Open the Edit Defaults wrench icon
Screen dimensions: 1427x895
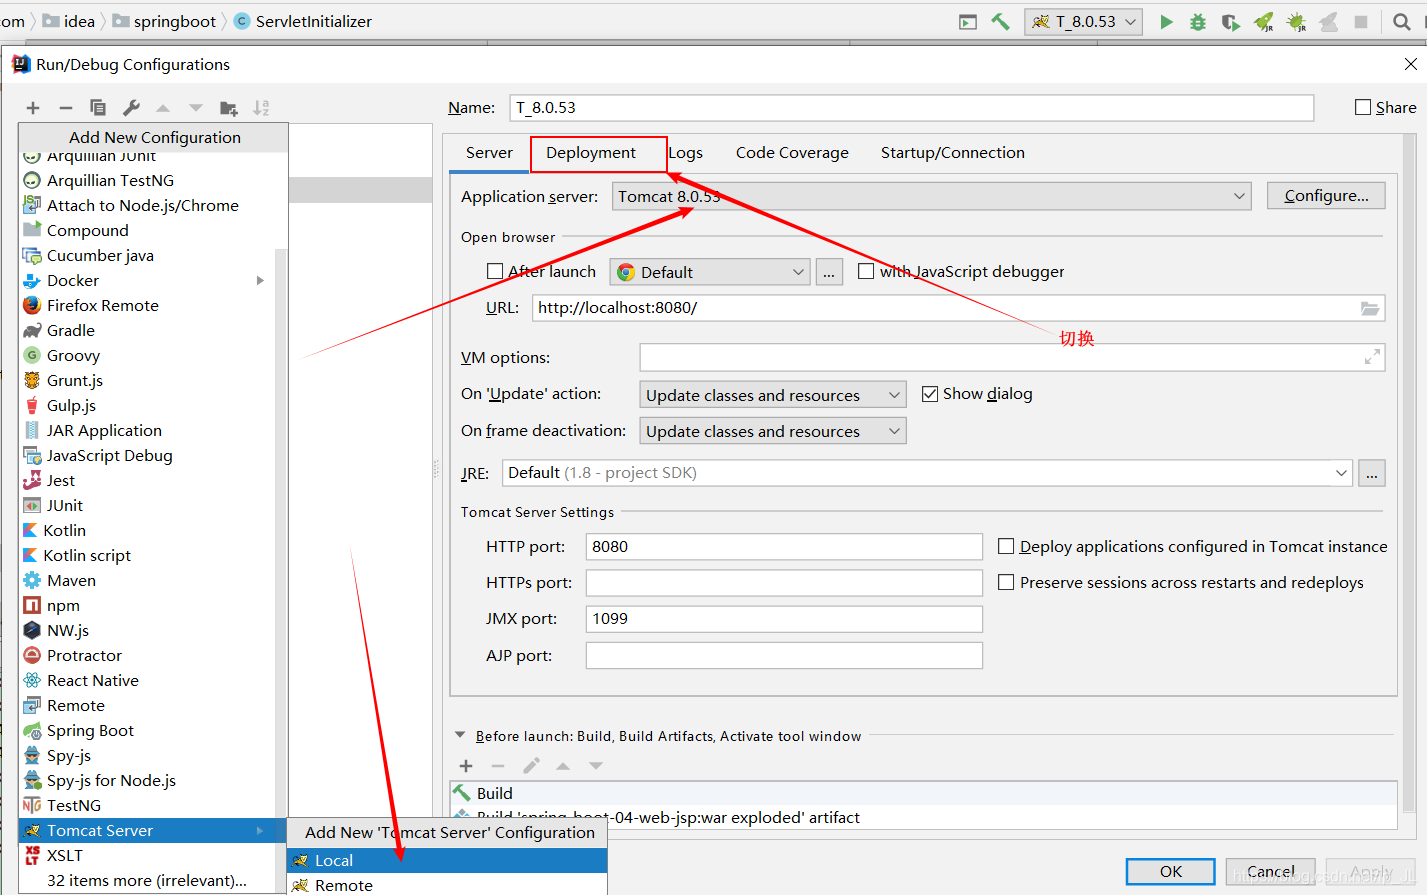point(131,108)
